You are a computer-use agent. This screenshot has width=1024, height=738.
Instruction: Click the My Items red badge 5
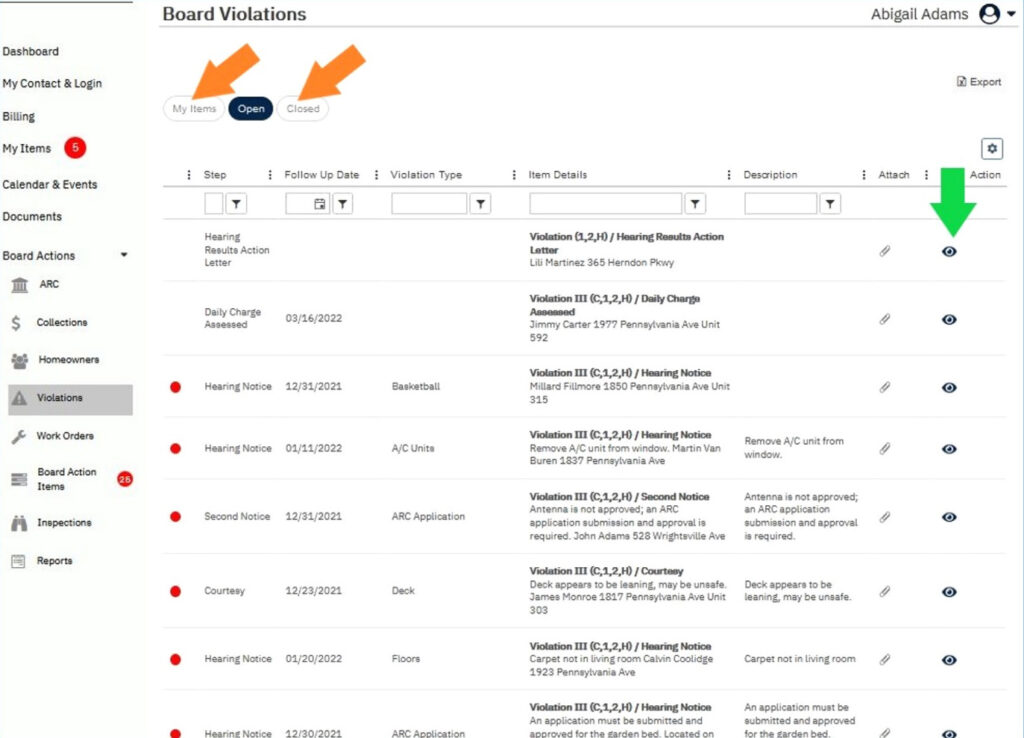click(x=75, y=148)
